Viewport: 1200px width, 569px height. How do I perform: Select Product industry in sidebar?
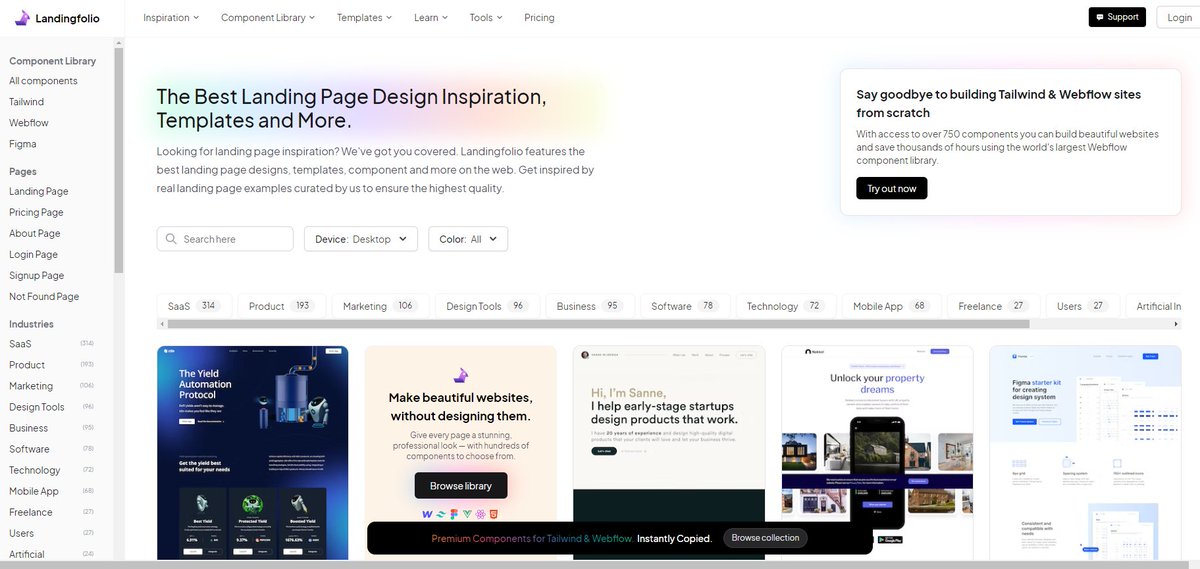pos(52,365)
